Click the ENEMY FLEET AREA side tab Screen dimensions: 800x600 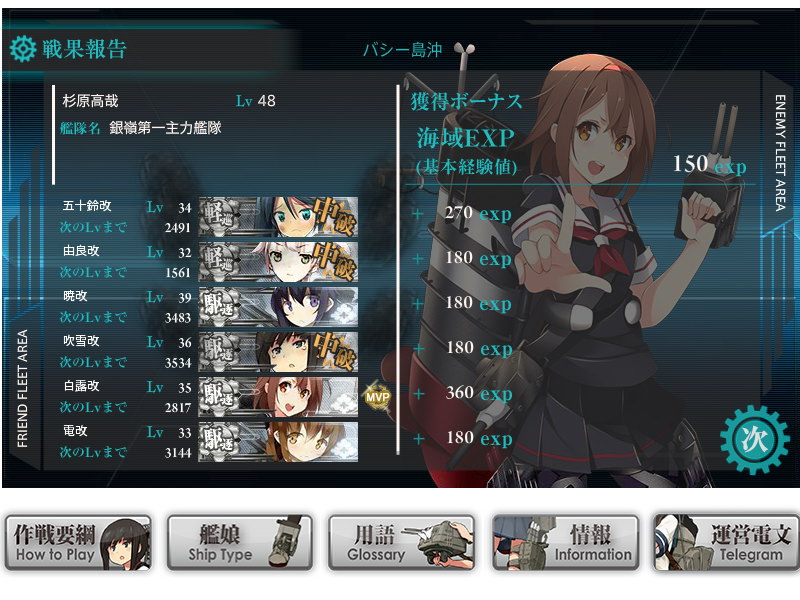780,153
